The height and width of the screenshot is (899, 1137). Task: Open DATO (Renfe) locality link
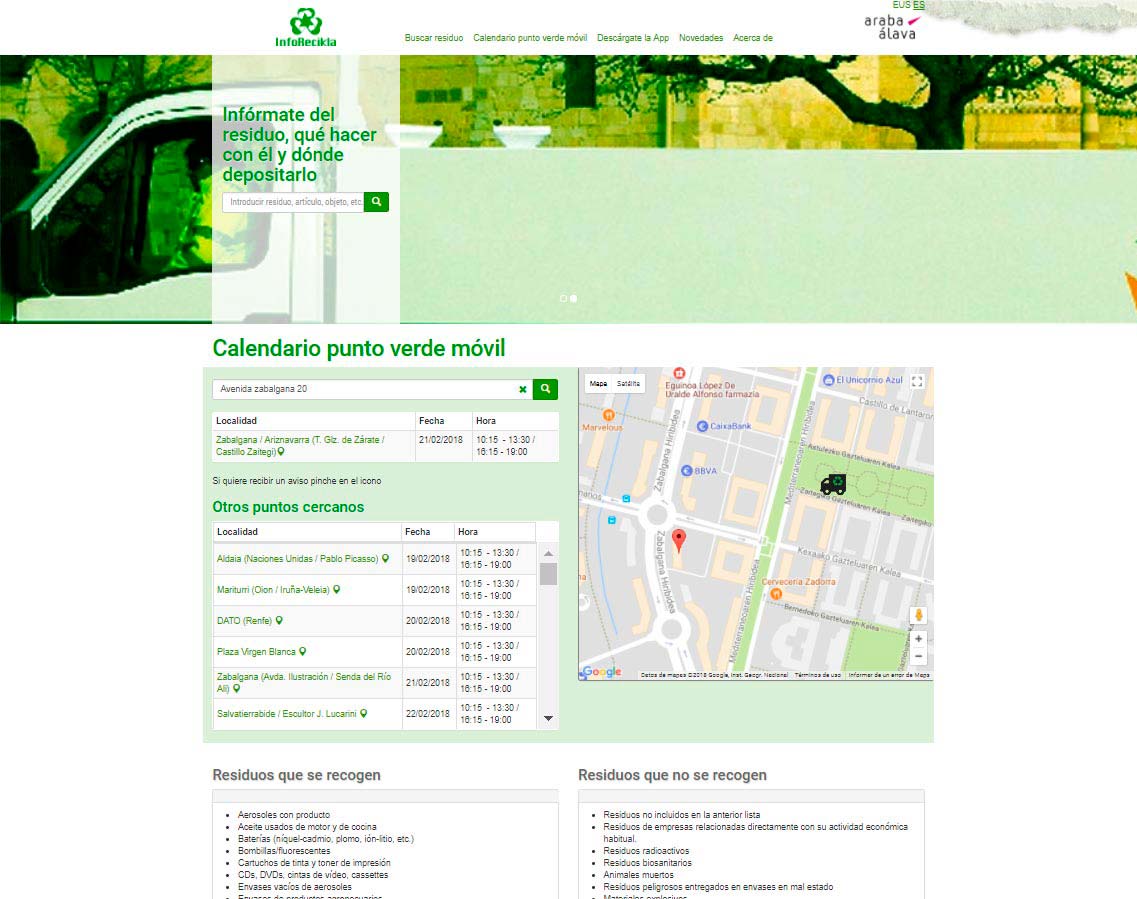pos(244,621)
